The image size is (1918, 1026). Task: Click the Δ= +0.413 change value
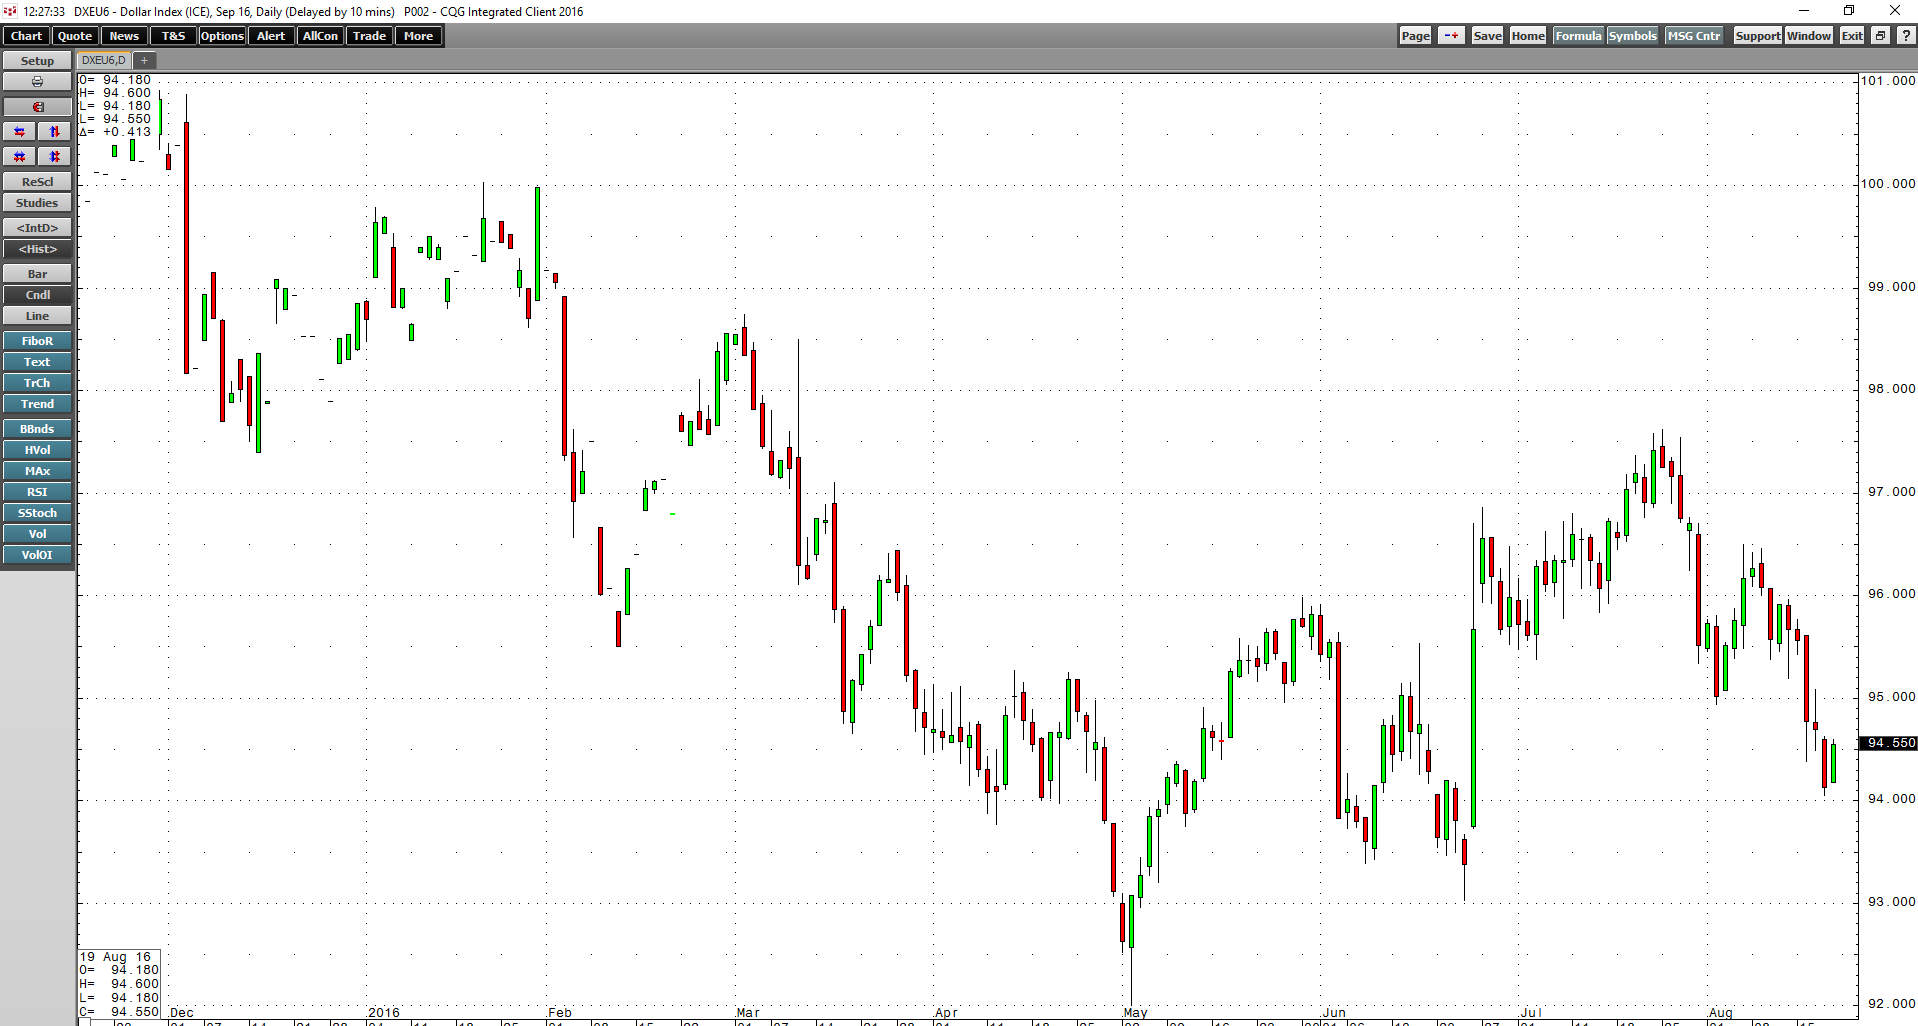pos(116,132)
